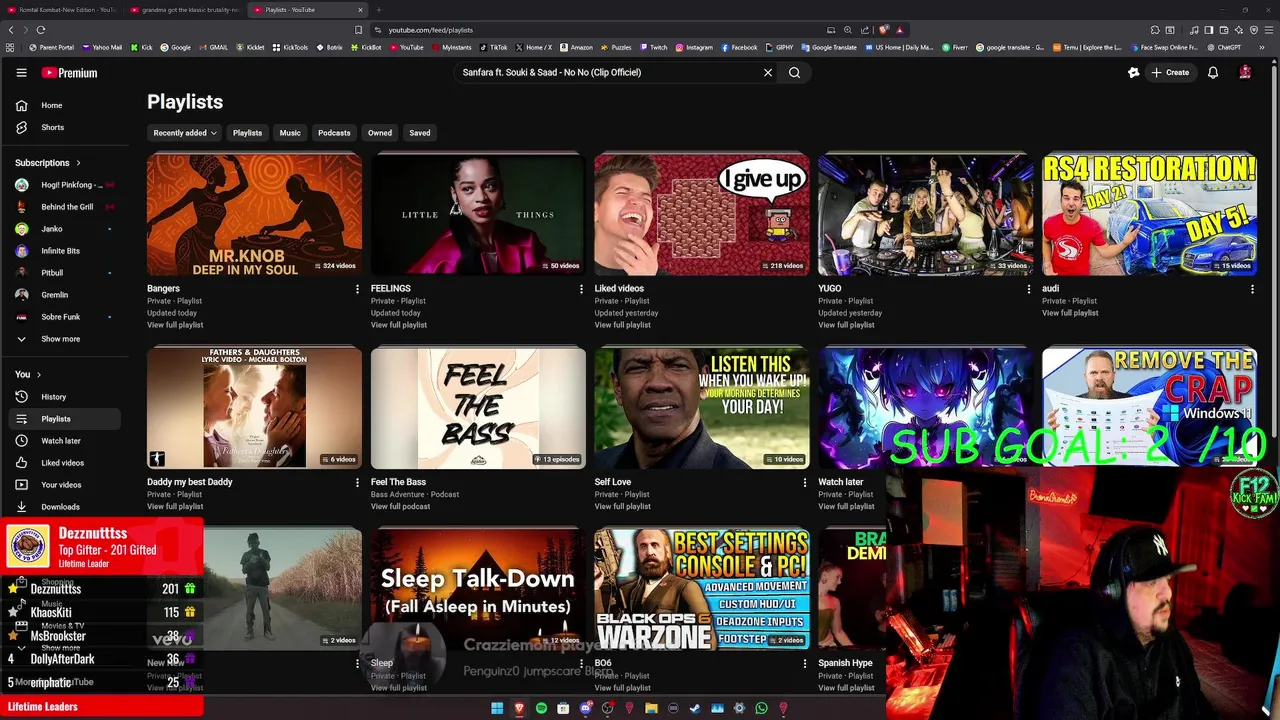Filter playlists by the Podcasts chip
The height and width of the screenshot is (720, 1280).
click(334, 133)
